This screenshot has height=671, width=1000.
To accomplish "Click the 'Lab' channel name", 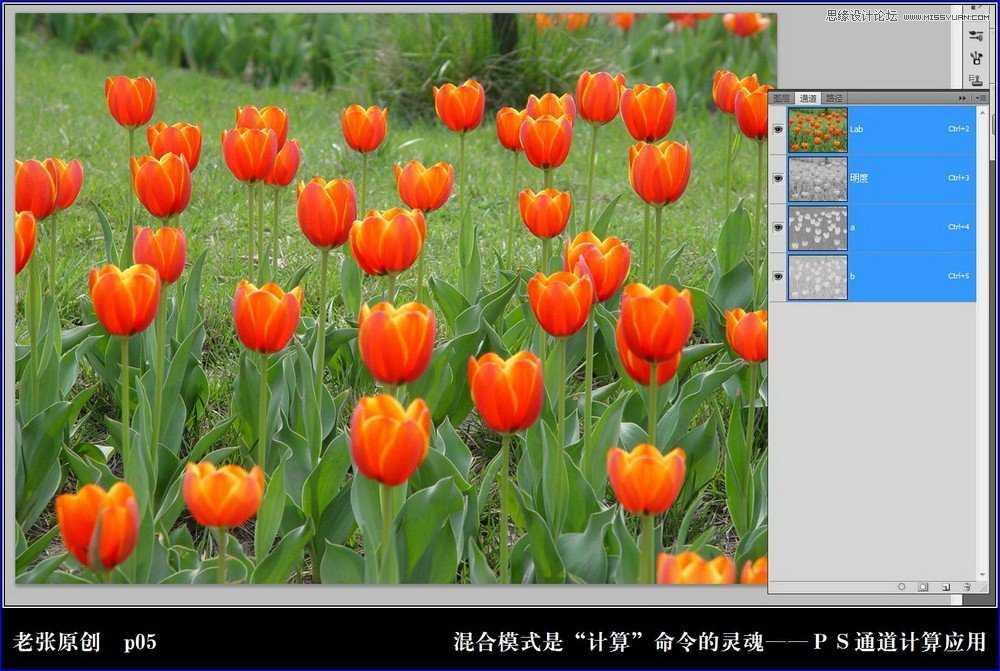I will click(x=856, y=129).
